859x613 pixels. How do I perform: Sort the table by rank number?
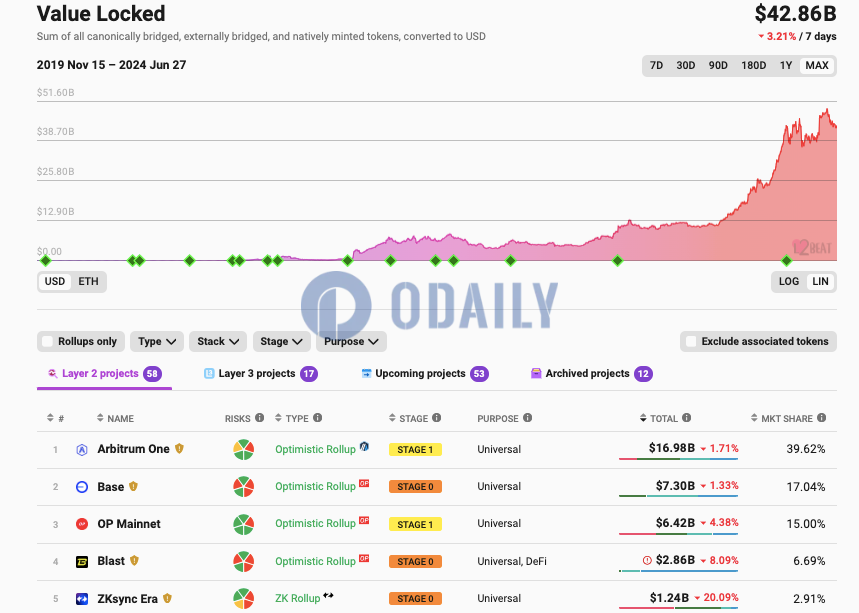[50, 418]
